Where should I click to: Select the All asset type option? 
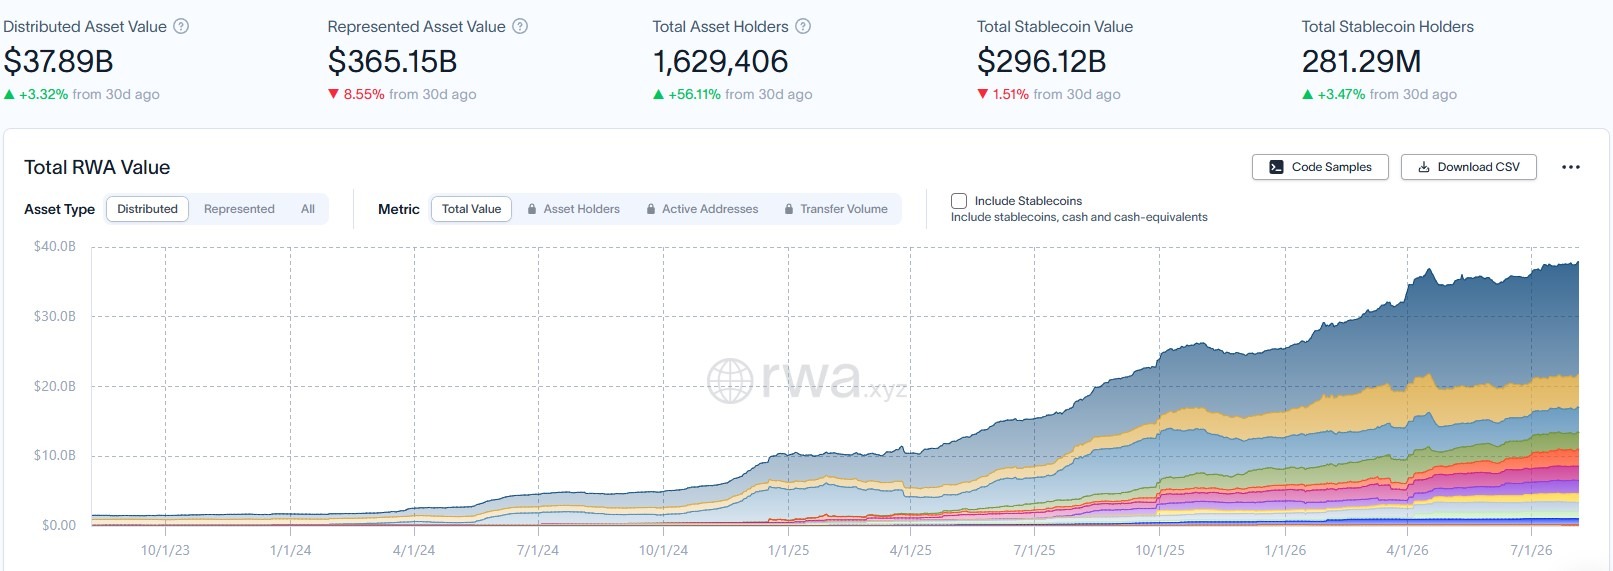pos(308,209)
